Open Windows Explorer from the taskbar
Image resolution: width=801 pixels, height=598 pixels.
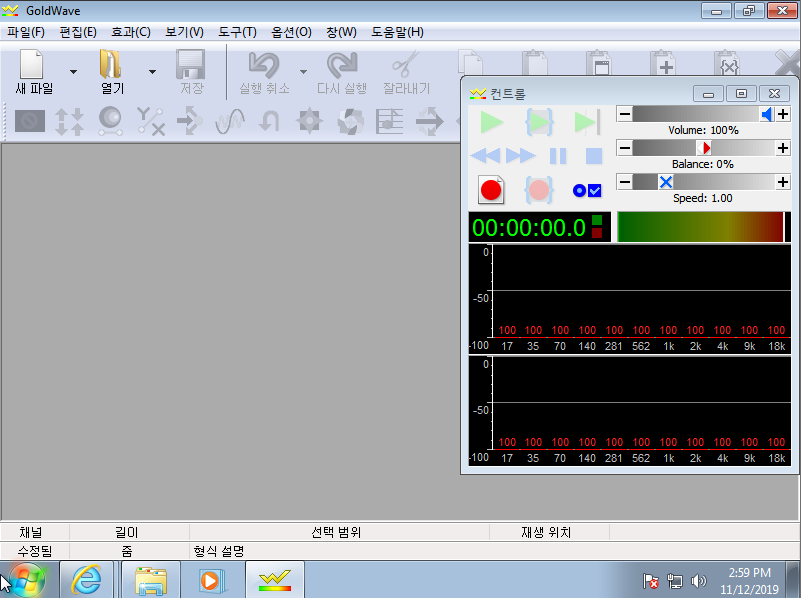(151, 580)
